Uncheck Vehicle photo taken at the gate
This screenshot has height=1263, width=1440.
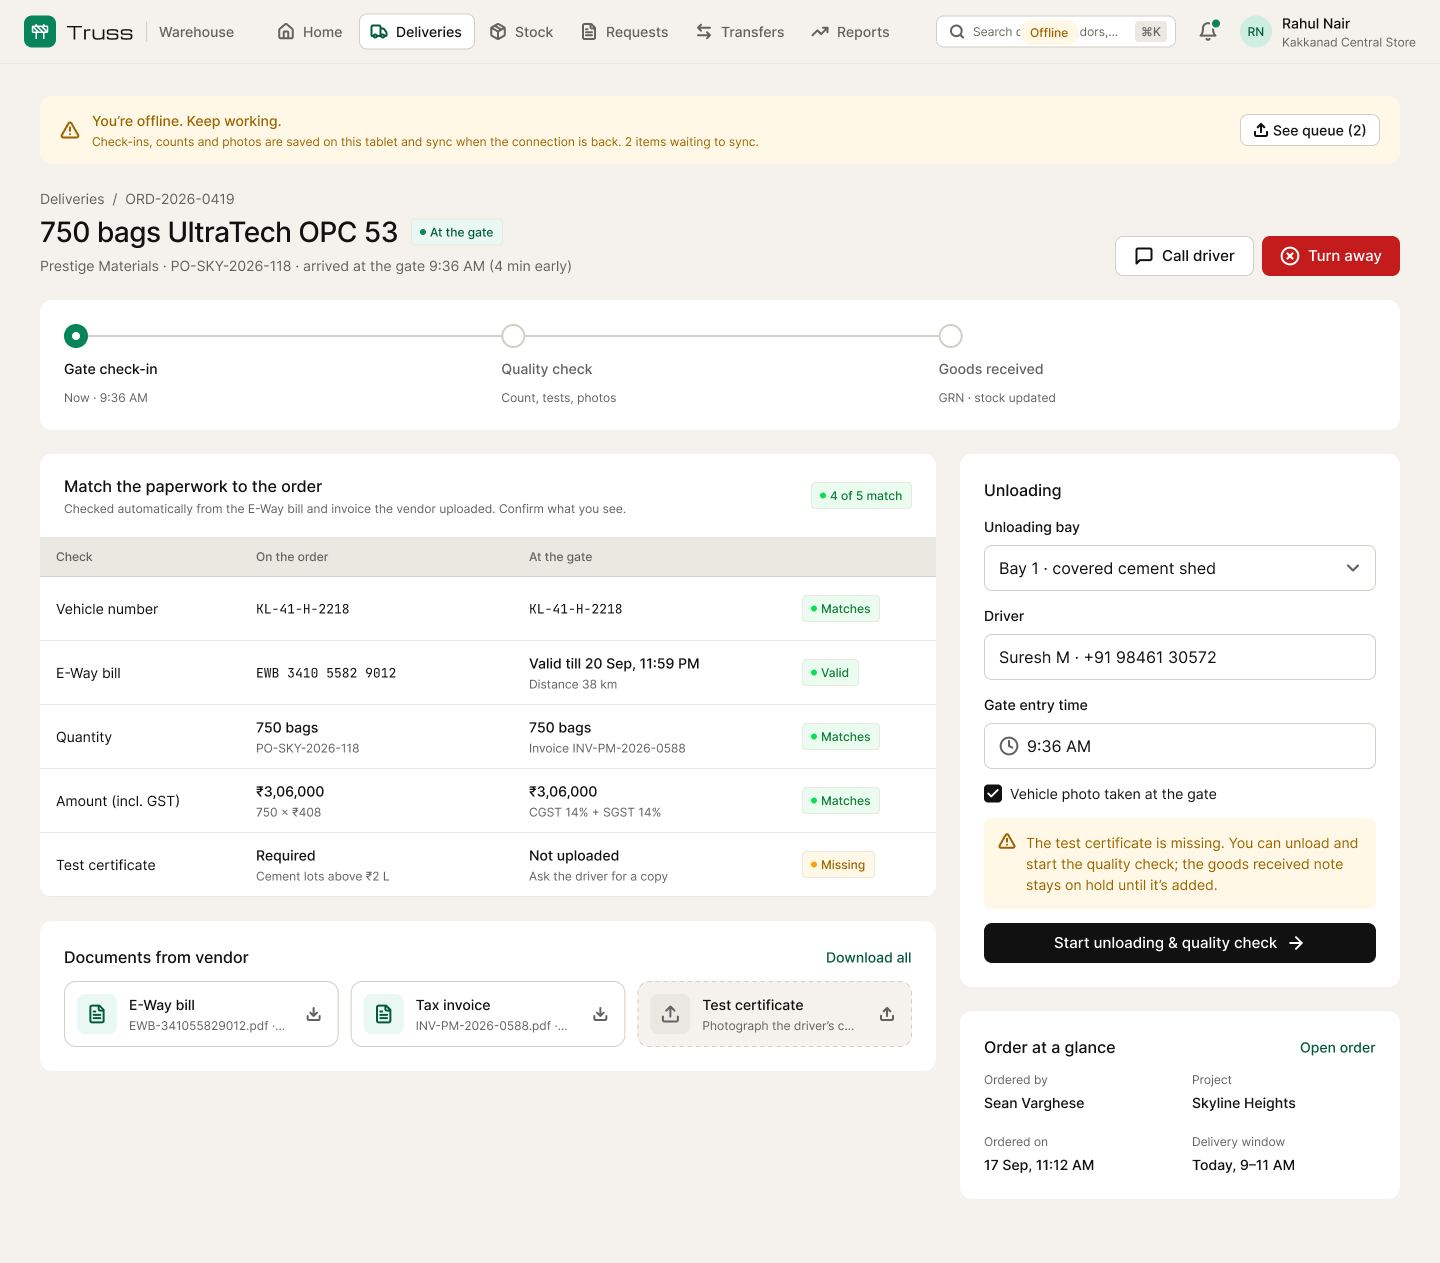[993, 794]
